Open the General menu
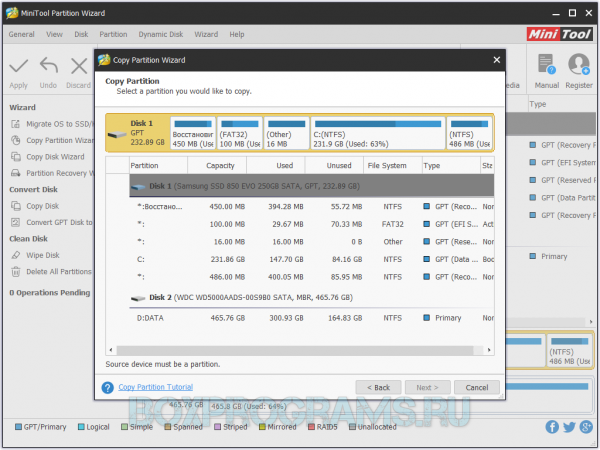This screenshot has width=600, height=450. point(21,34)
